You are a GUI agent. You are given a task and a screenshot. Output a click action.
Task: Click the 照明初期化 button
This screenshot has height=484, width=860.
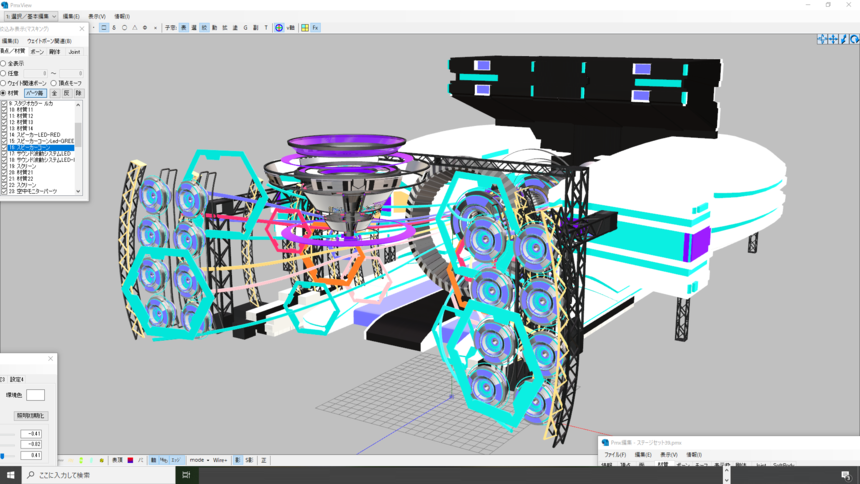coord(30,415)
